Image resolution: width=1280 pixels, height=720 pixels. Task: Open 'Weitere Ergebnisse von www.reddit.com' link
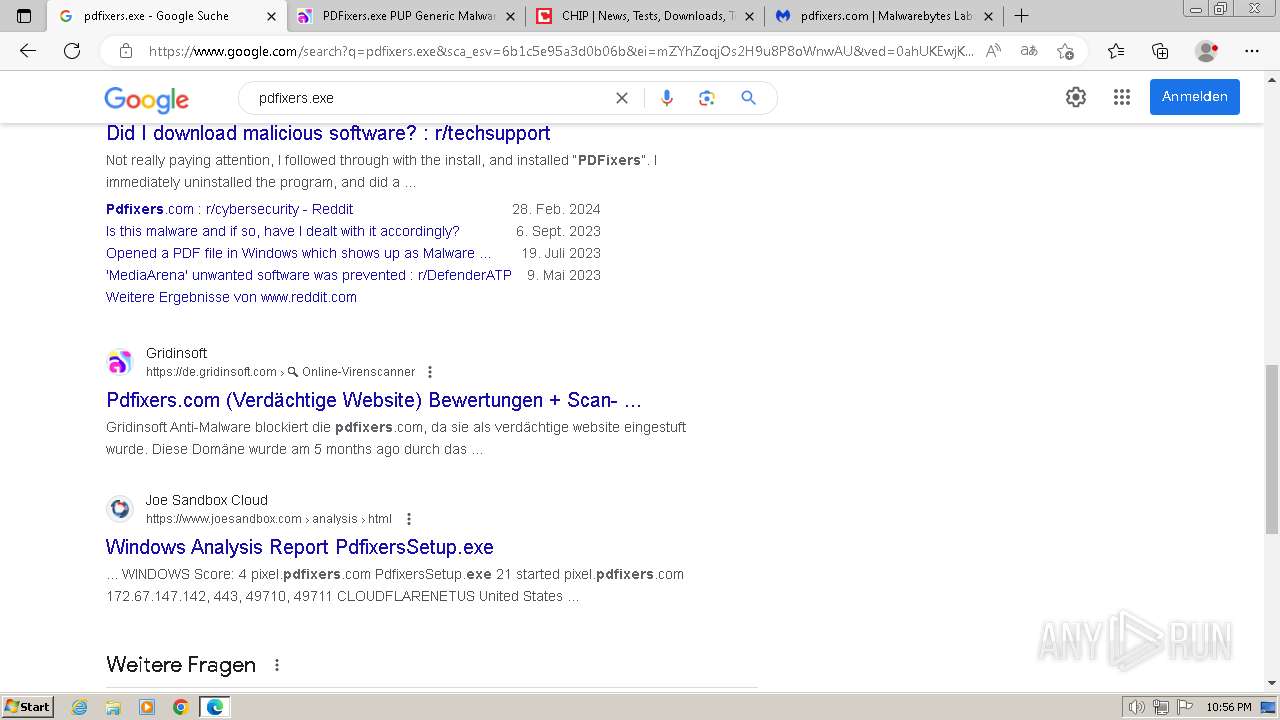231,297
